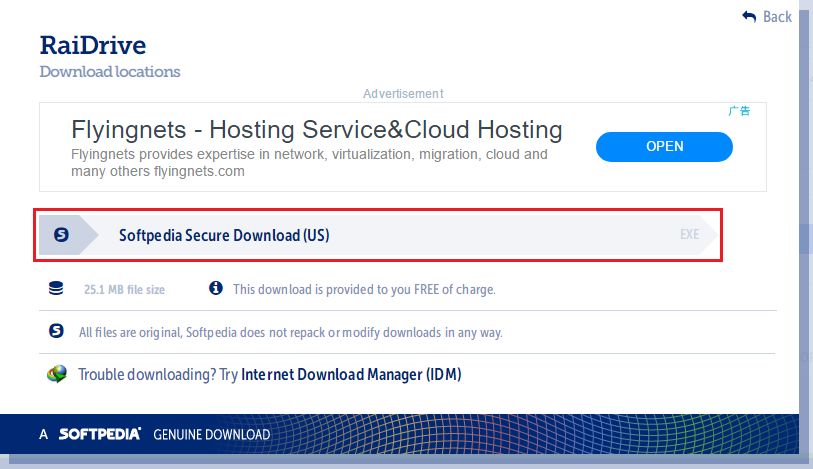This screenshot has width=813, height=469.
Task: Go back via the Back link text
Action: (777, 17)
